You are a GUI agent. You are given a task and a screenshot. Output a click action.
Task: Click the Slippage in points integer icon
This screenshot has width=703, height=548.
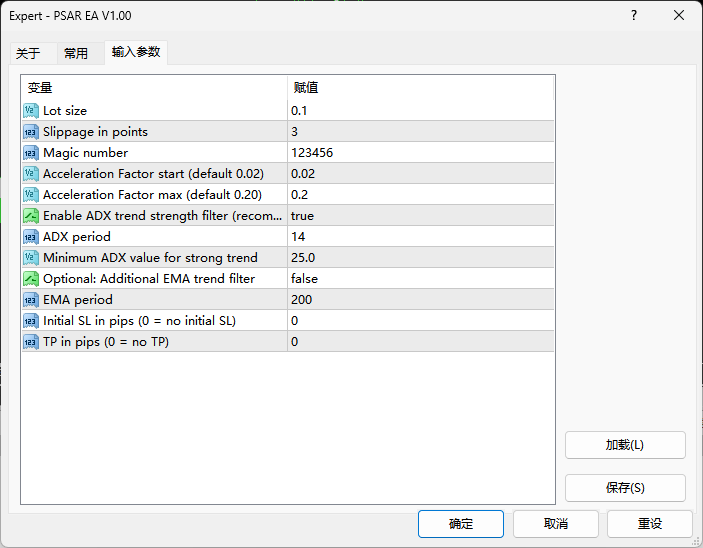click(x=31, y=132)
